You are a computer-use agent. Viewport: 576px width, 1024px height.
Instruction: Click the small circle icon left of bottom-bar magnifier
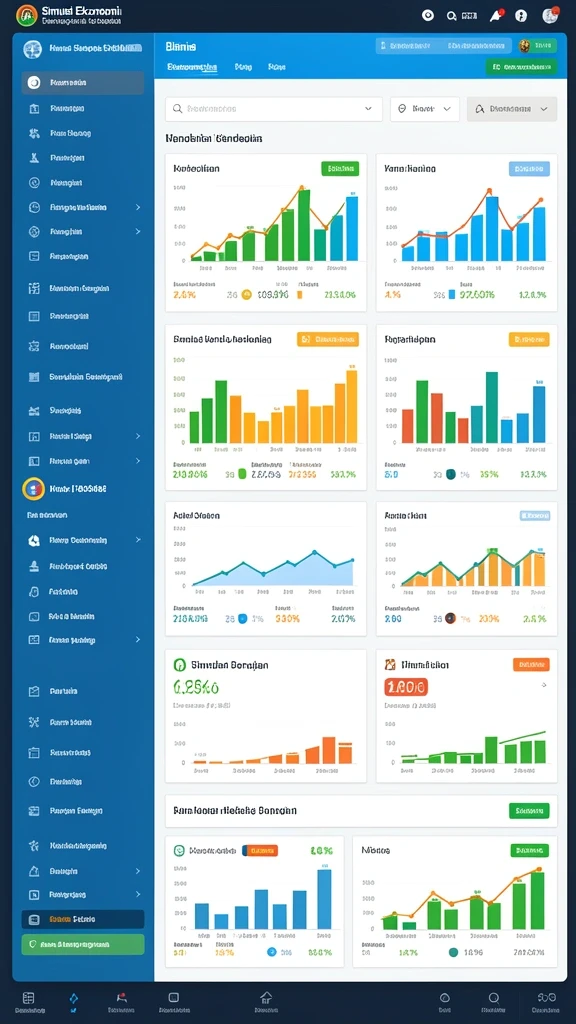(x=445, y=998)
